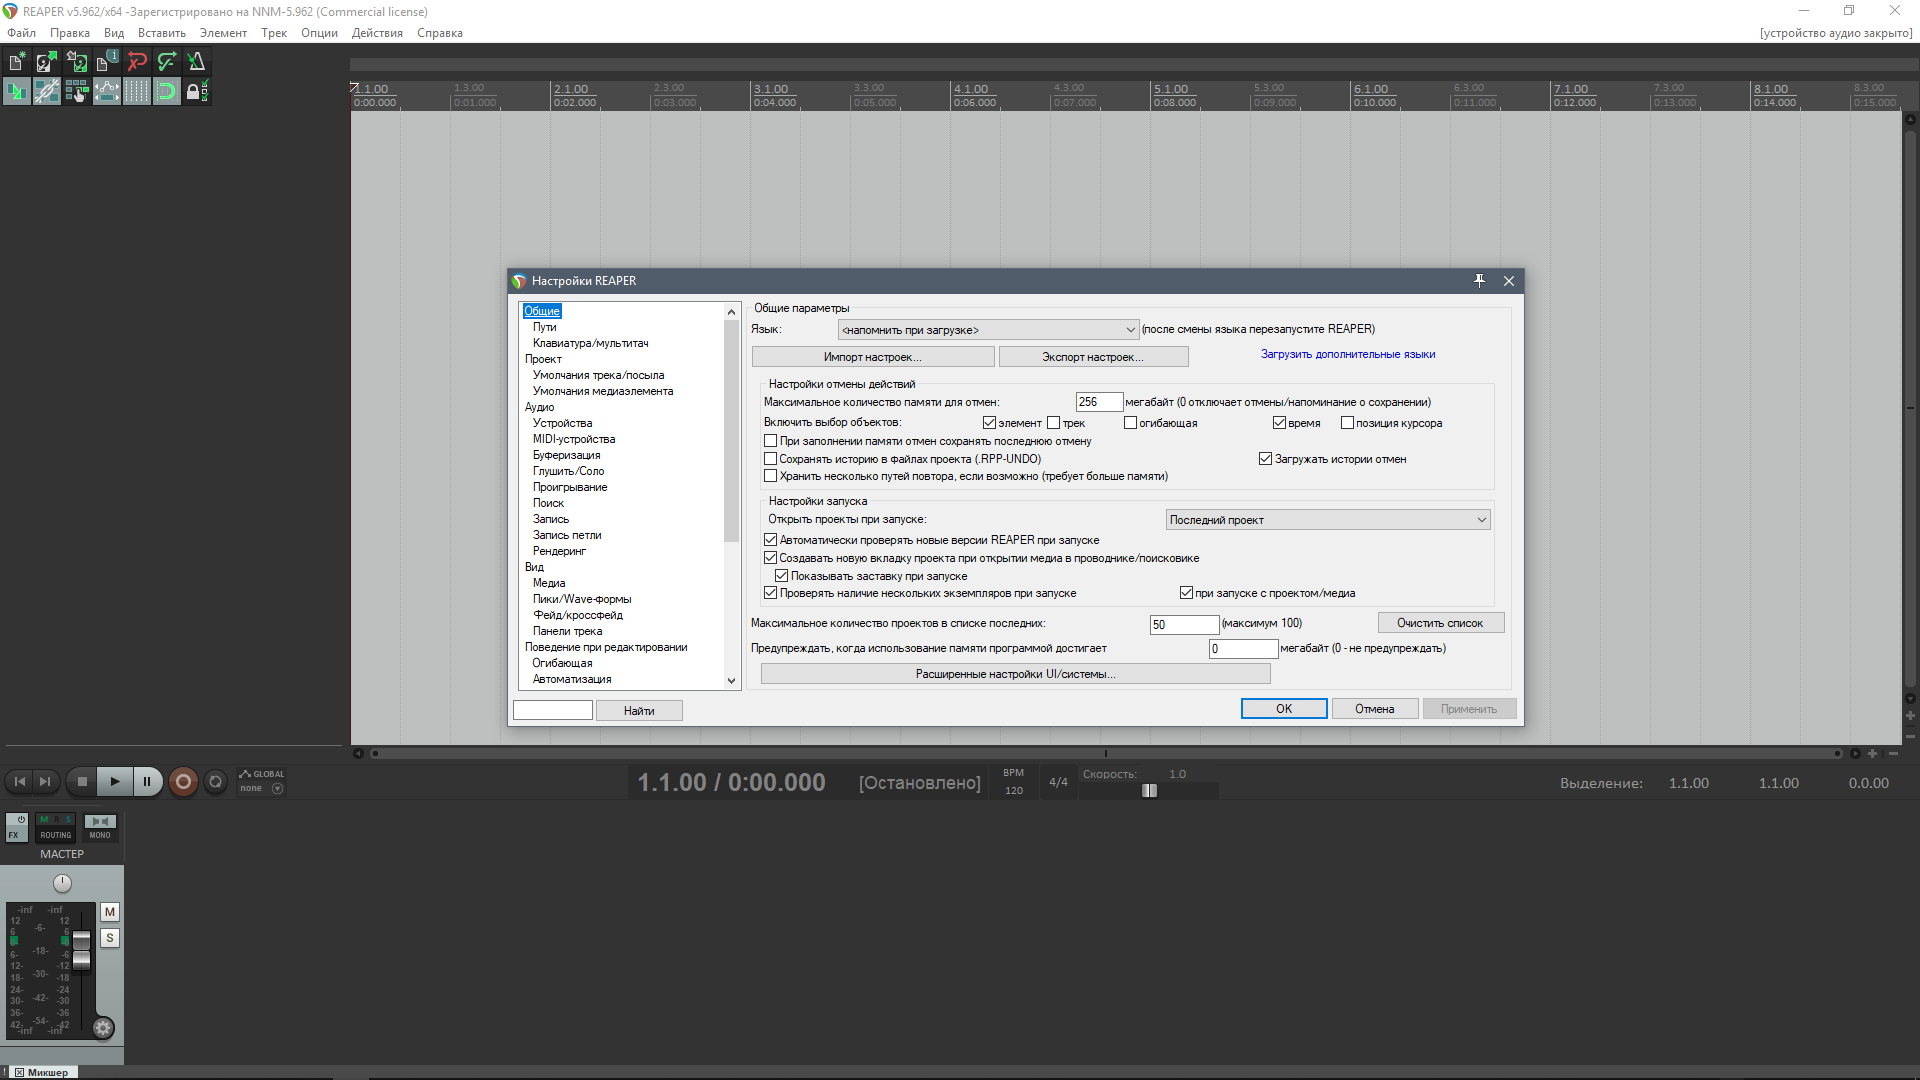Screen dimensions: 1920x1080
Task: Toggle 'время' checkbox
Action: point(1279,423)
